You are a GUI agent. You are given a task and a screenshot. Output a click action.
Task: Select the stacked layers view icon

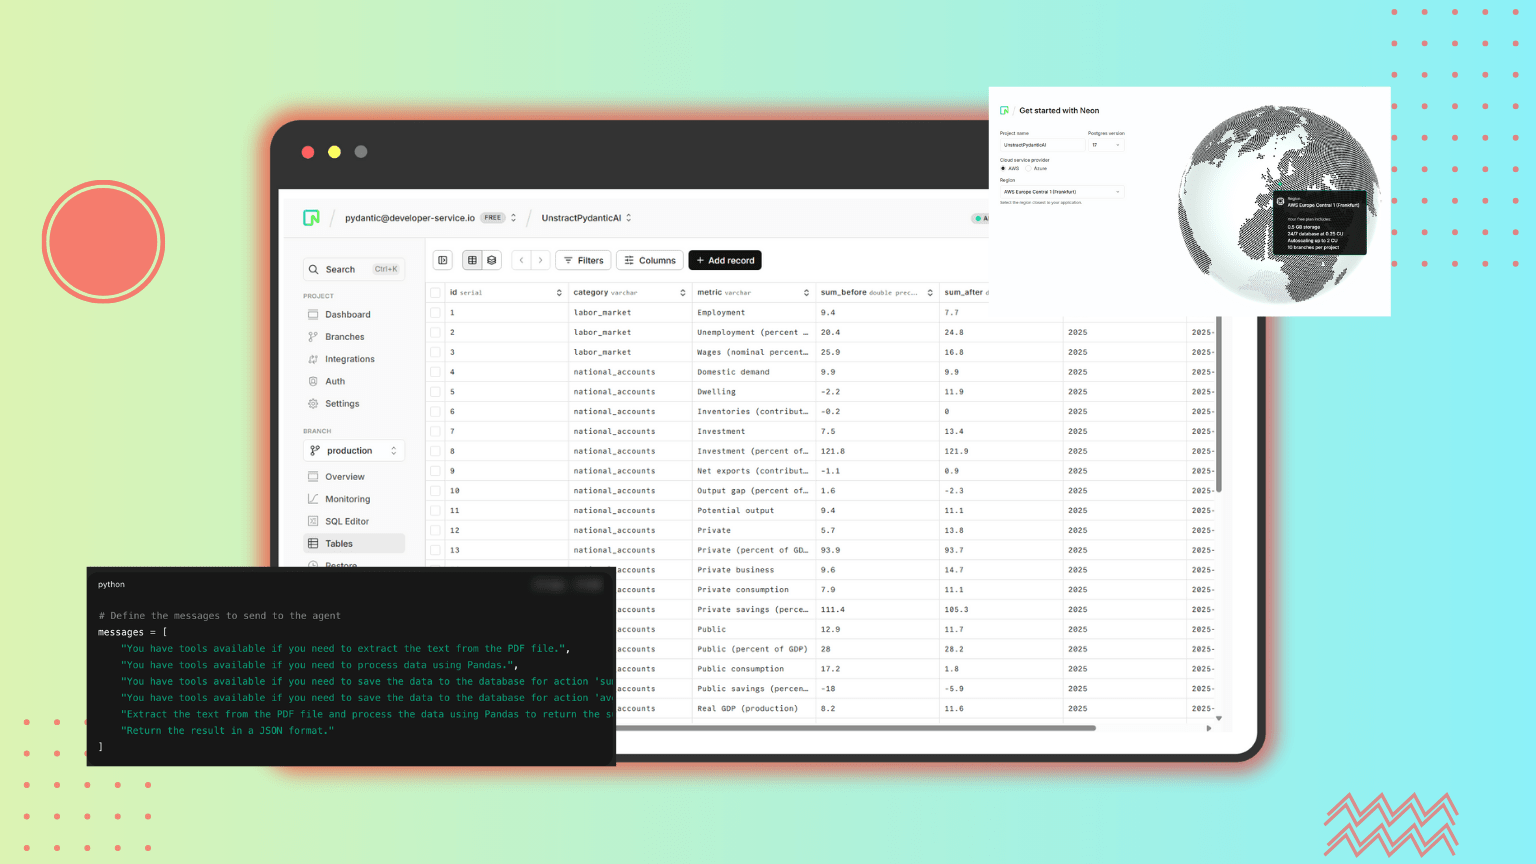click(492, 260)
